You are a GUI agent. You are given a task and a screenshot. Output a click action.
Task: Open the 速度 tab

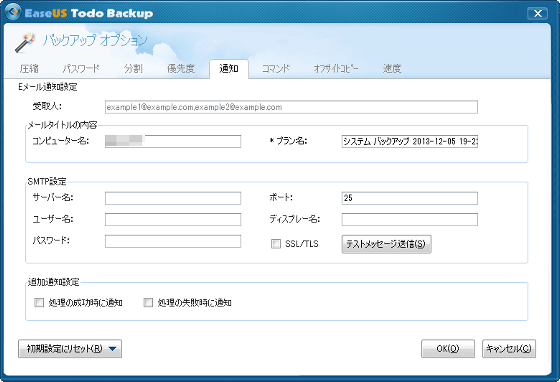(392, 69)
